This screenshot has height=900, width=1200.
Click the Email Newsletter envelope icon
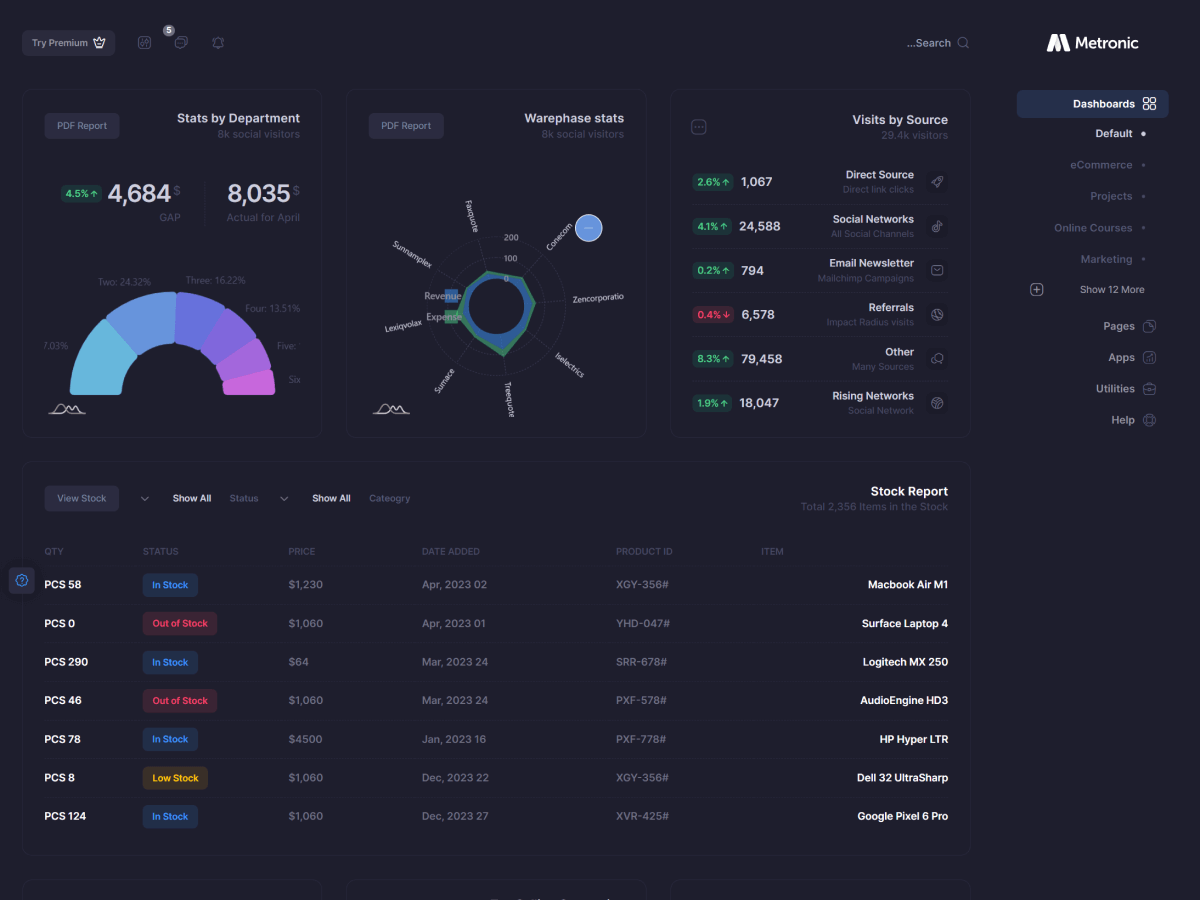tap(937, 270)
